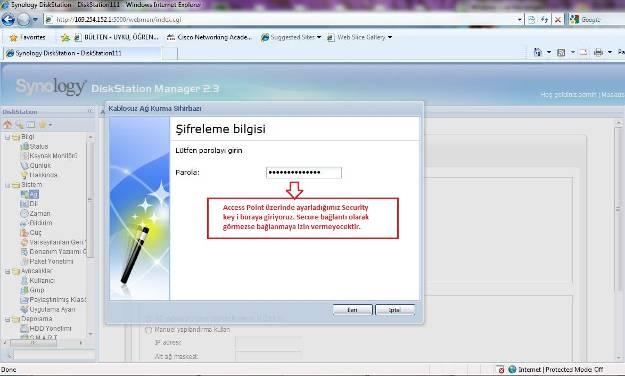Collapse the Sistem folder in tree
Viewport: 625px width, 376px height.
(x=7, y=185)
